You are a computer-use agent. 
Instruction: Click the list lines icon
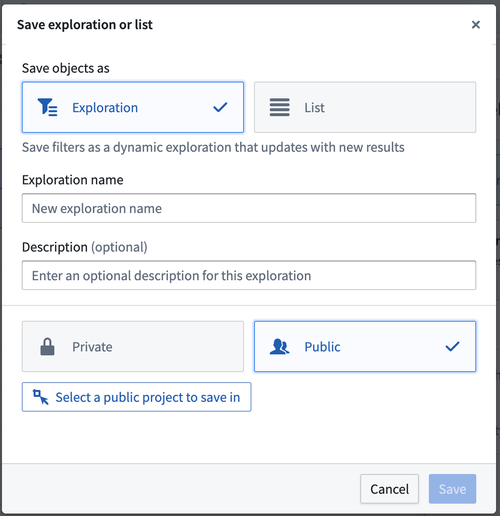(x=279, y=107)
